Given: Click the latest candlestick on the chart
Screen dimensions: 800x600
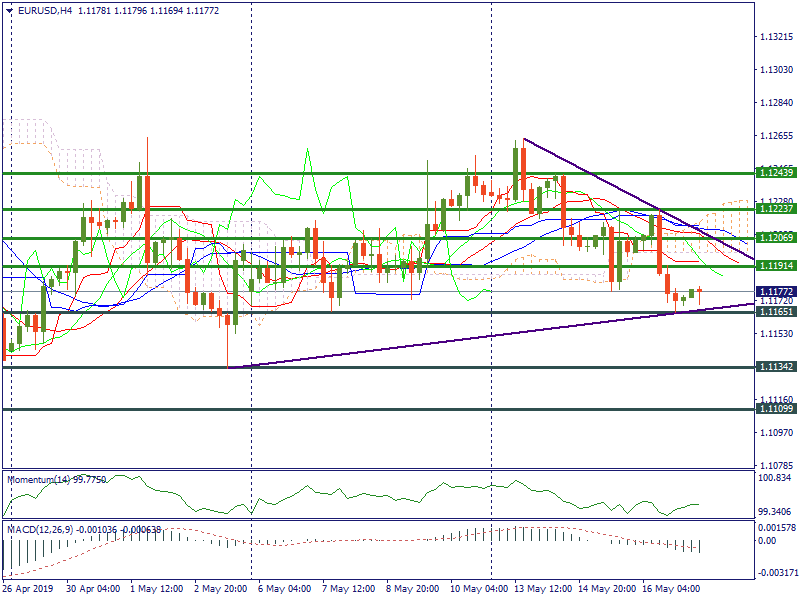Looking at the screenshot, I should [700, 292].
